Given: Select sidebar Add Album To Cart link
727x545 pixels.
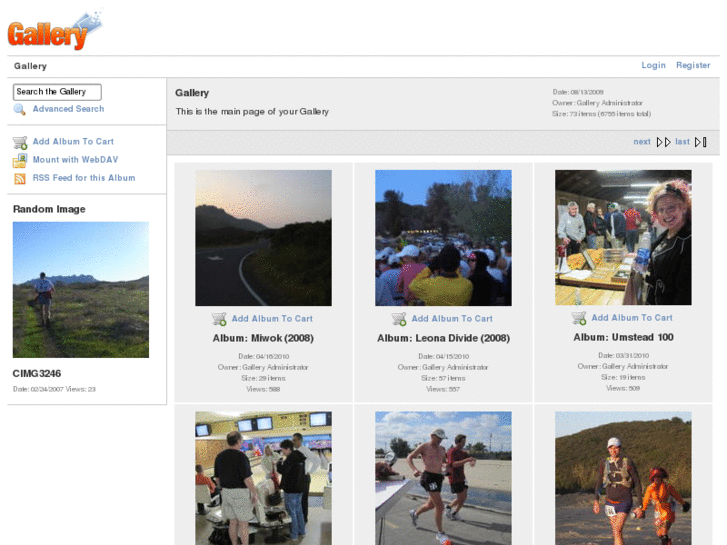Looking at the screenshot, I should point(73,141).
